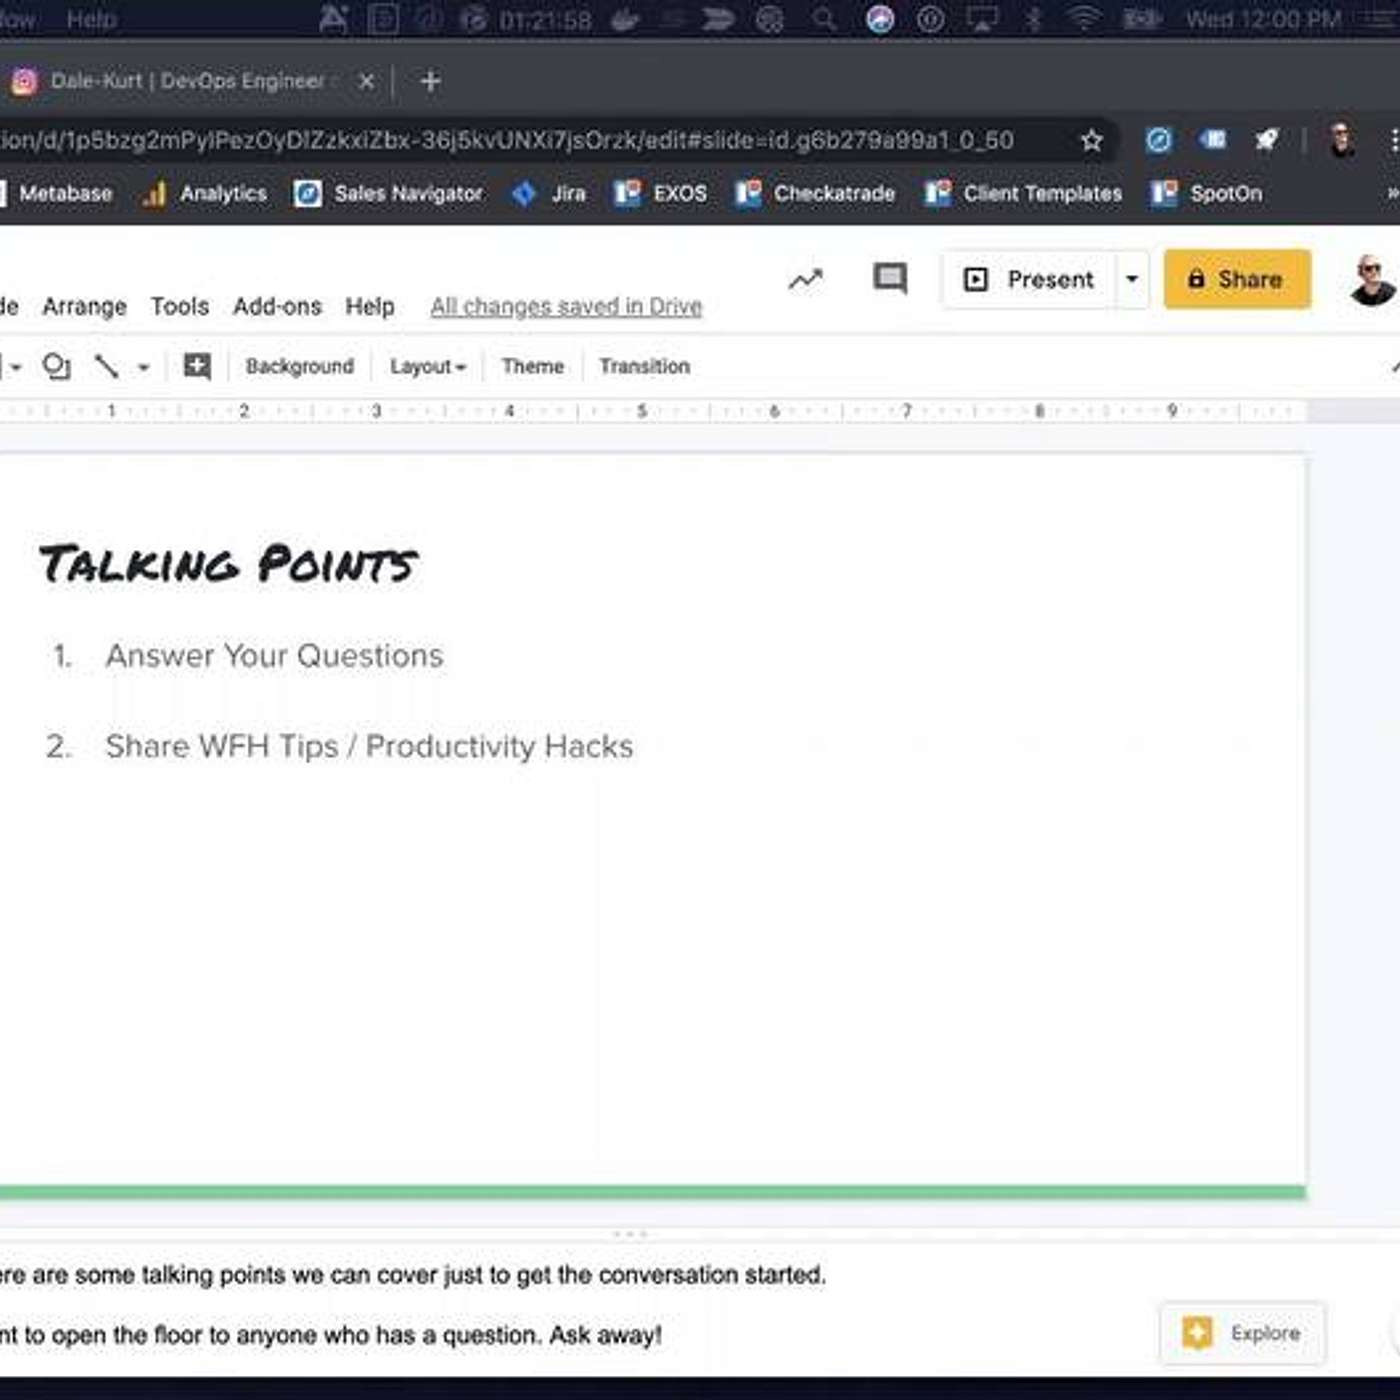1400x1400 pixels.
Task: Close the Dale-Kurt DevOps Engineer tab
Action: [367, 81]
